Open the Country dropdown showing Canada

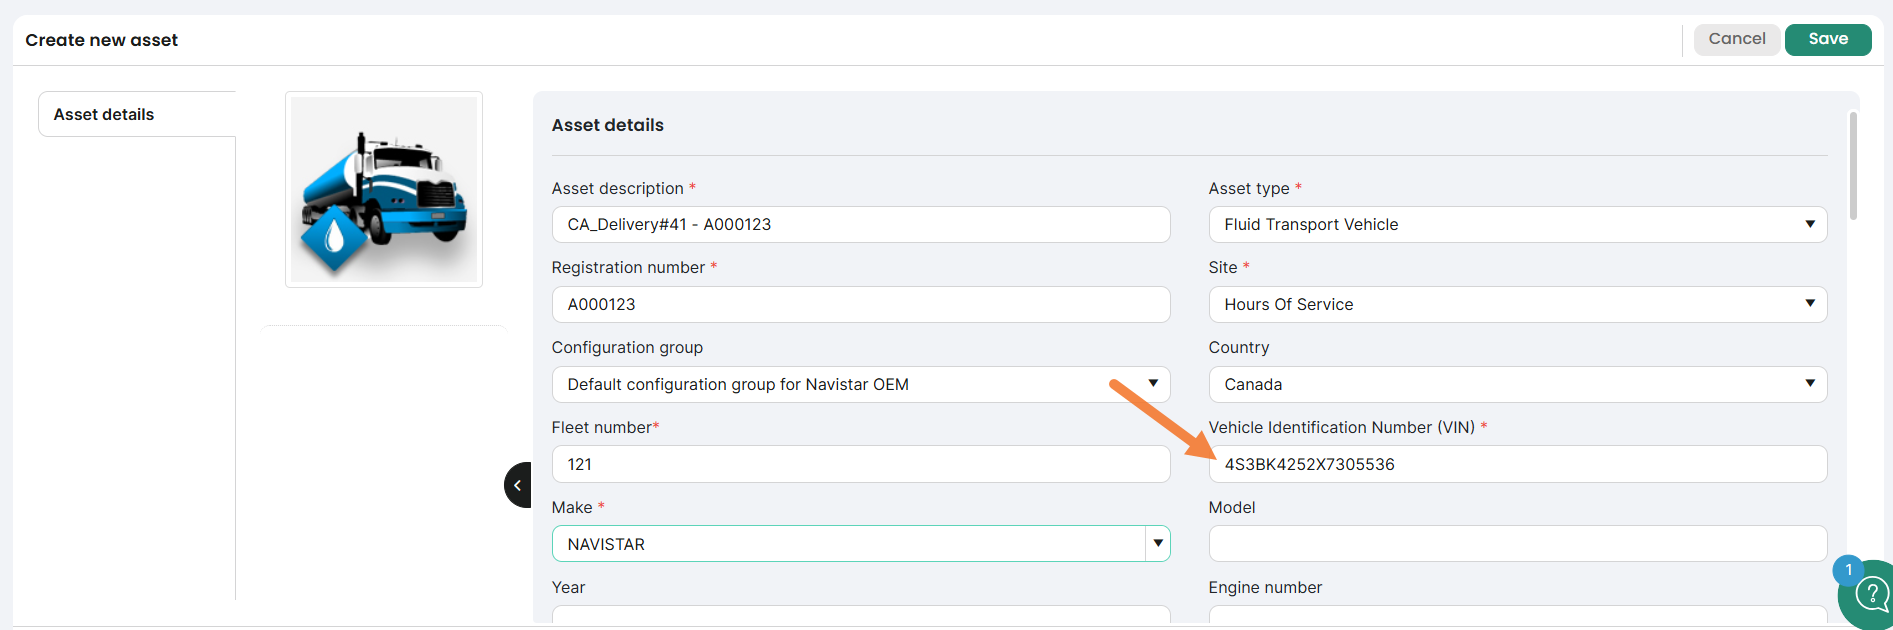(x=1518, y=384)
